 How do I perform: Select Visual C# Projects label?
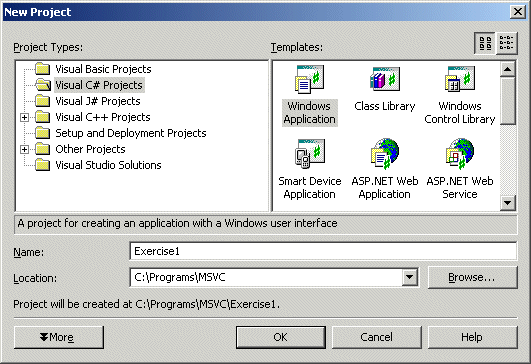[99, 85]
